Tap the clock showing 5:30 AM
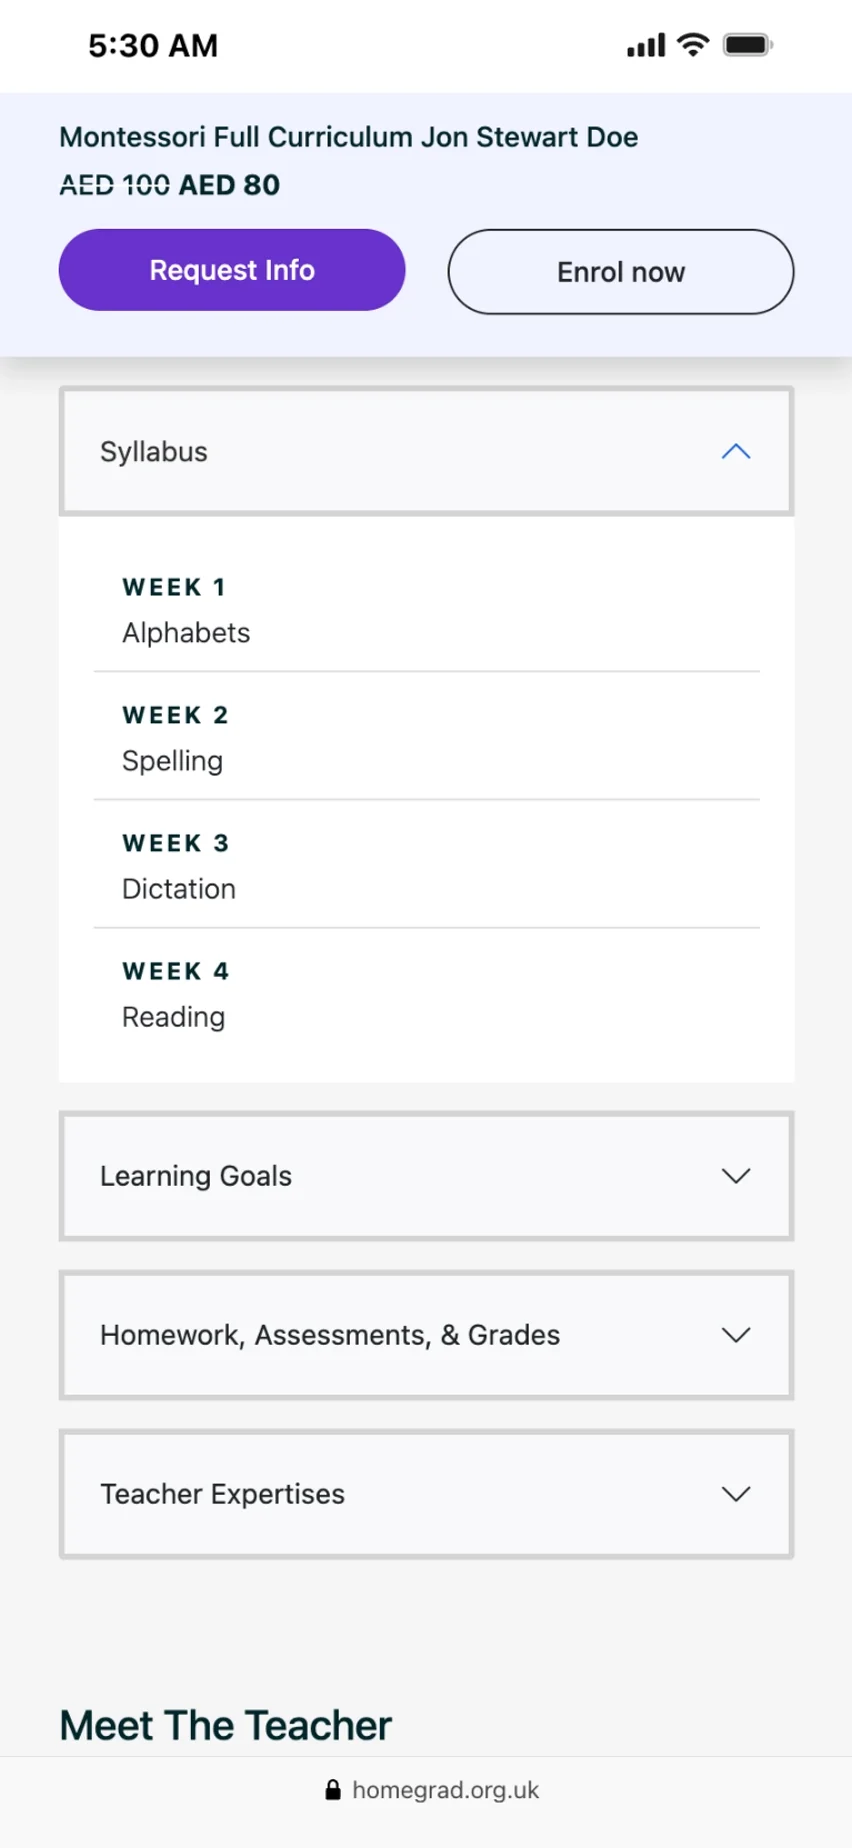This screenshot has height=1848, width=852. pyautogui.click(x=152, y=45)
